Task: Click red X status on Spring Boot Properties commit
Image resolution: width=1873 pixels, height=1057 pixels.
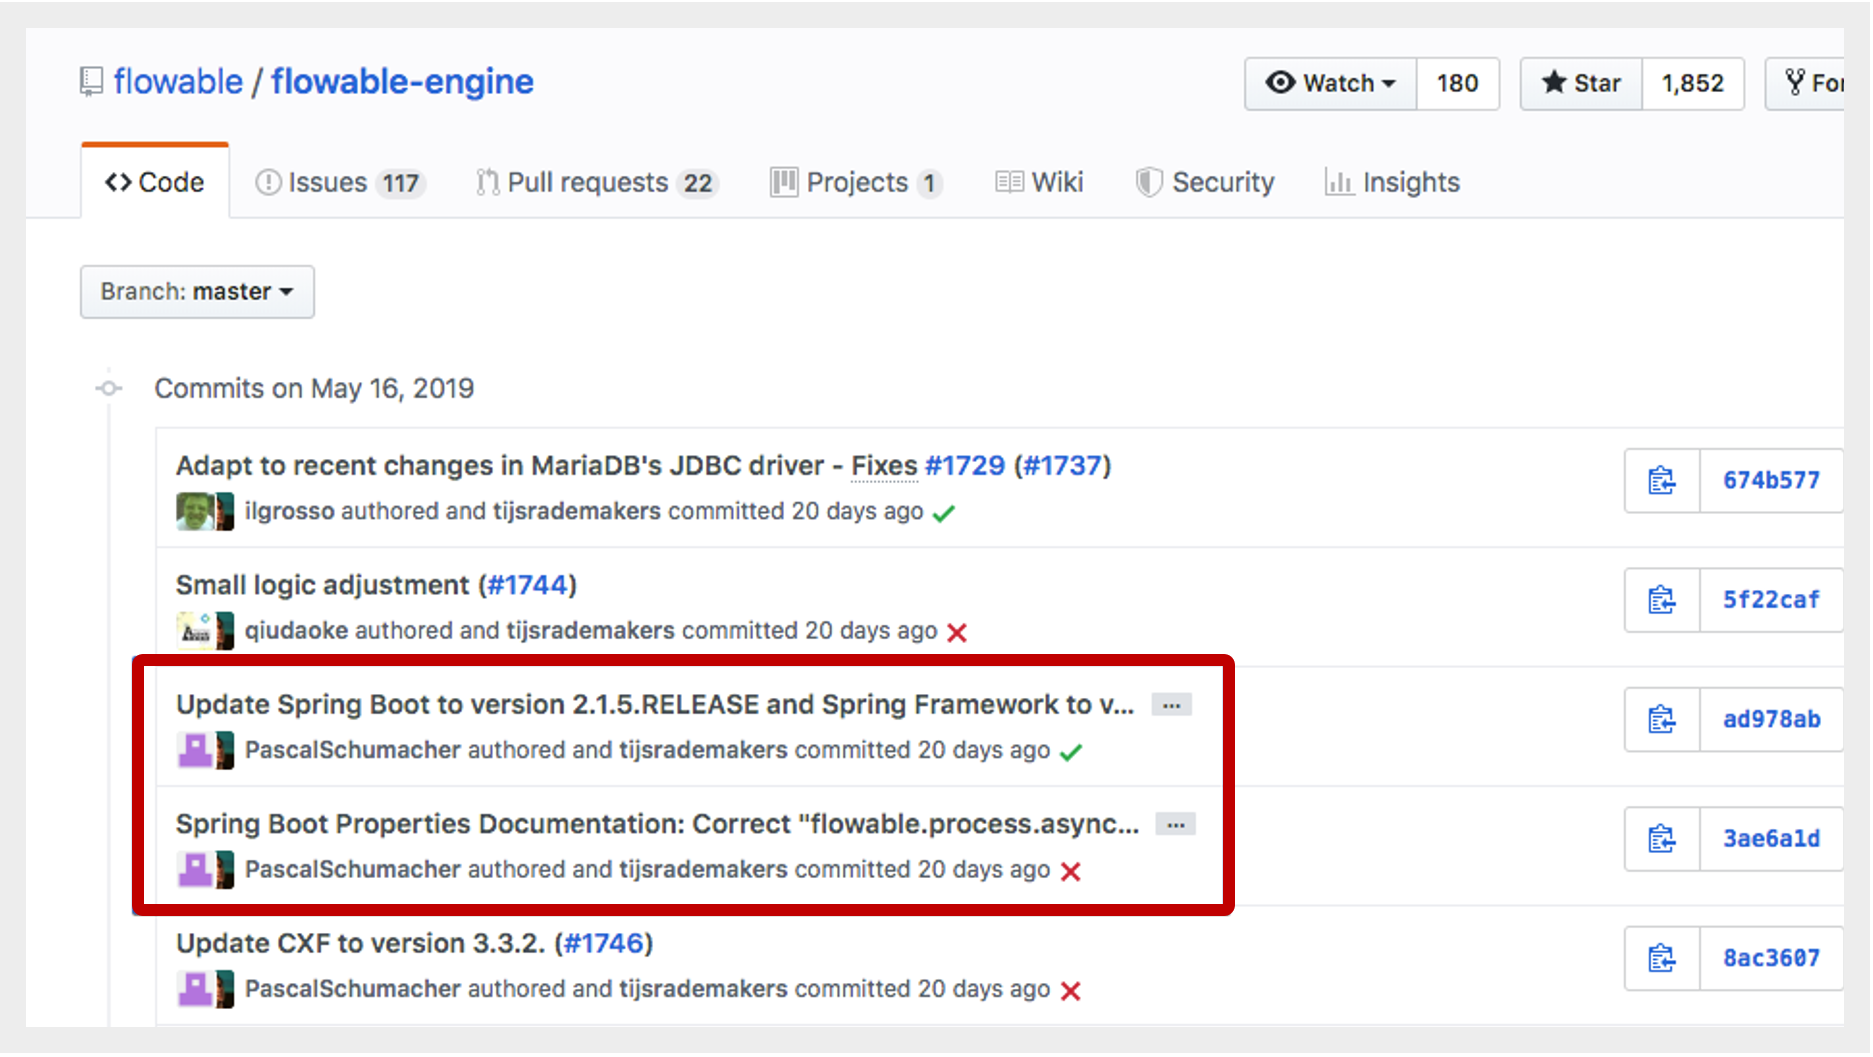Action: 1071,872
